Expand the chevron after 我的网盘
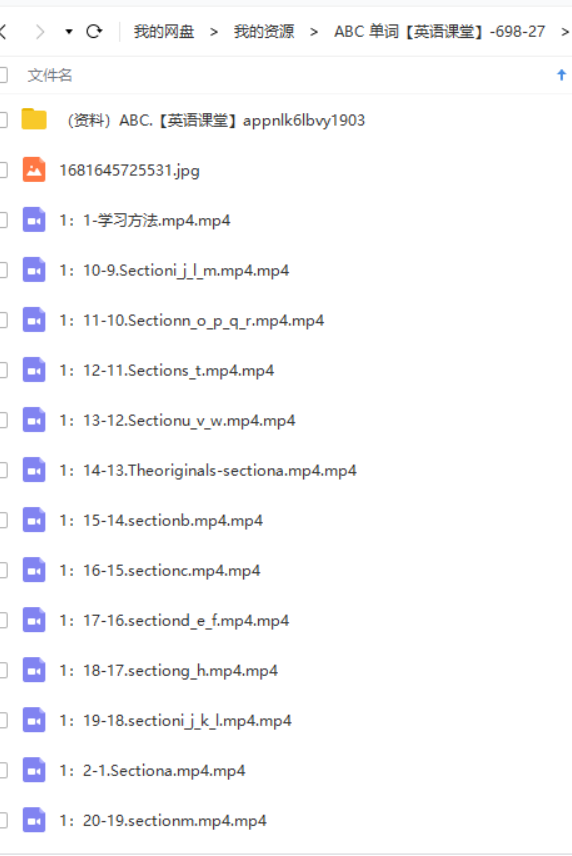The width and height of the screenshot is (572, 856). tap(214, 32)
